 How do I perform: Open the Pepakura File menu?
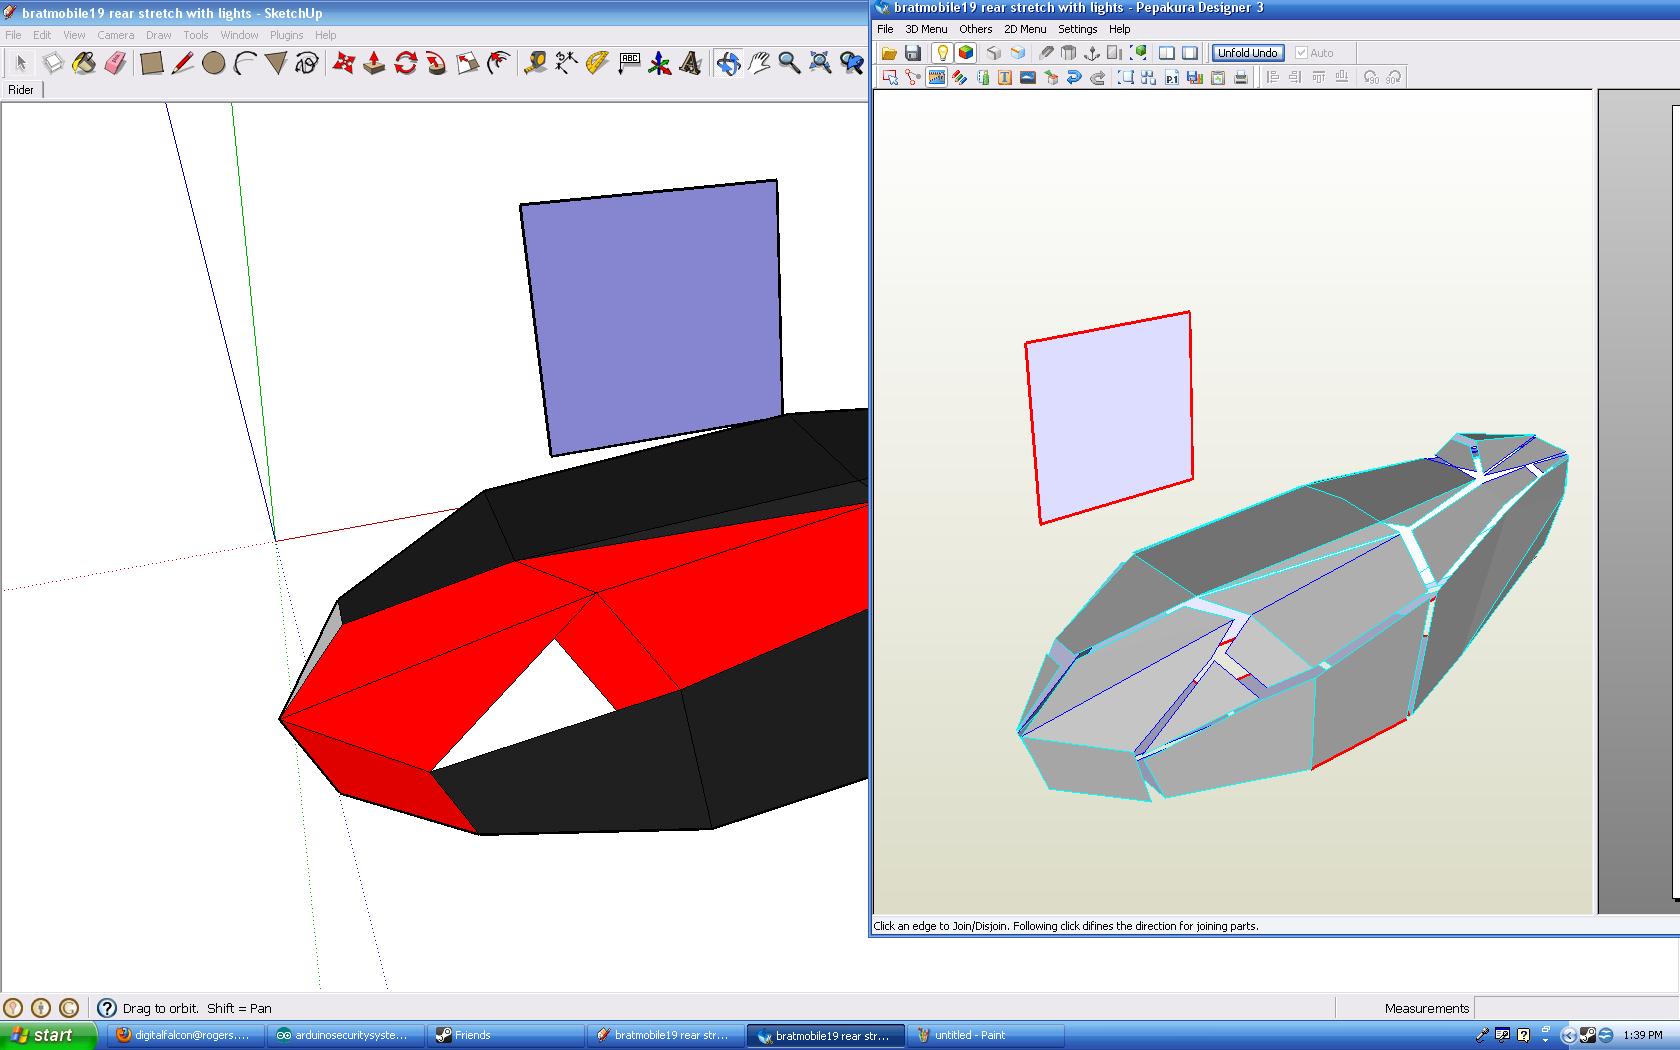coord(885,29)
